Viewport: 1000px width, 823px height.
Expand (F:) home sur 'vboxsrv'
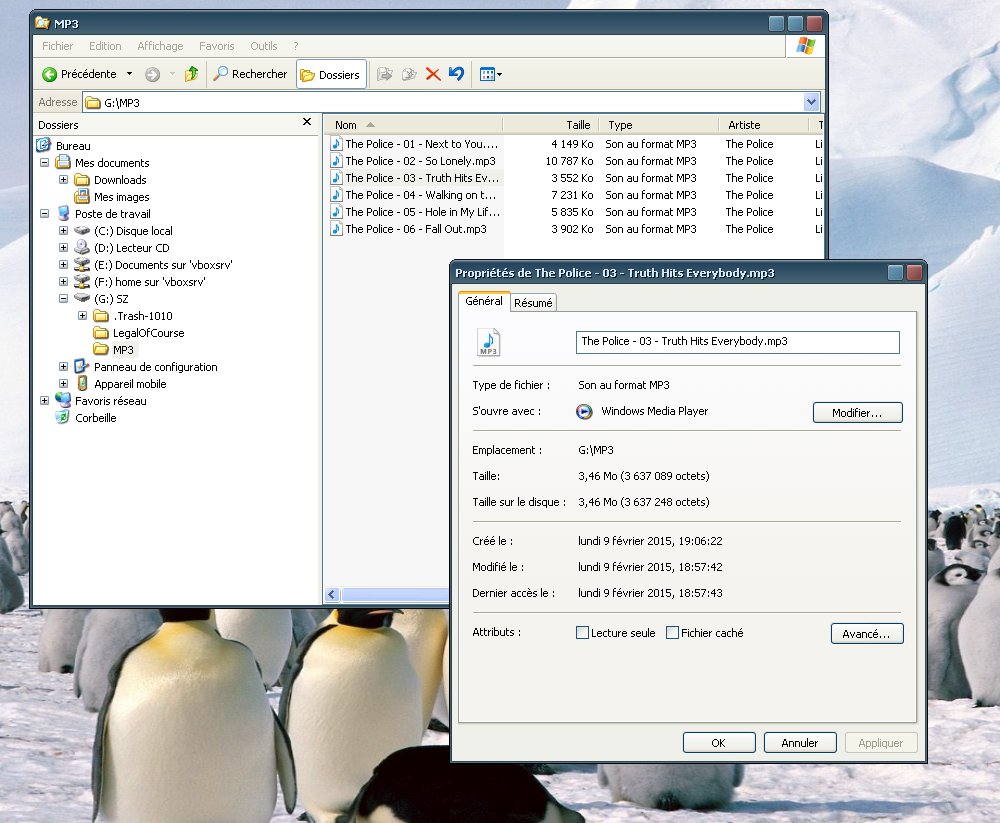pyautogui.click(x=63, y=282)
